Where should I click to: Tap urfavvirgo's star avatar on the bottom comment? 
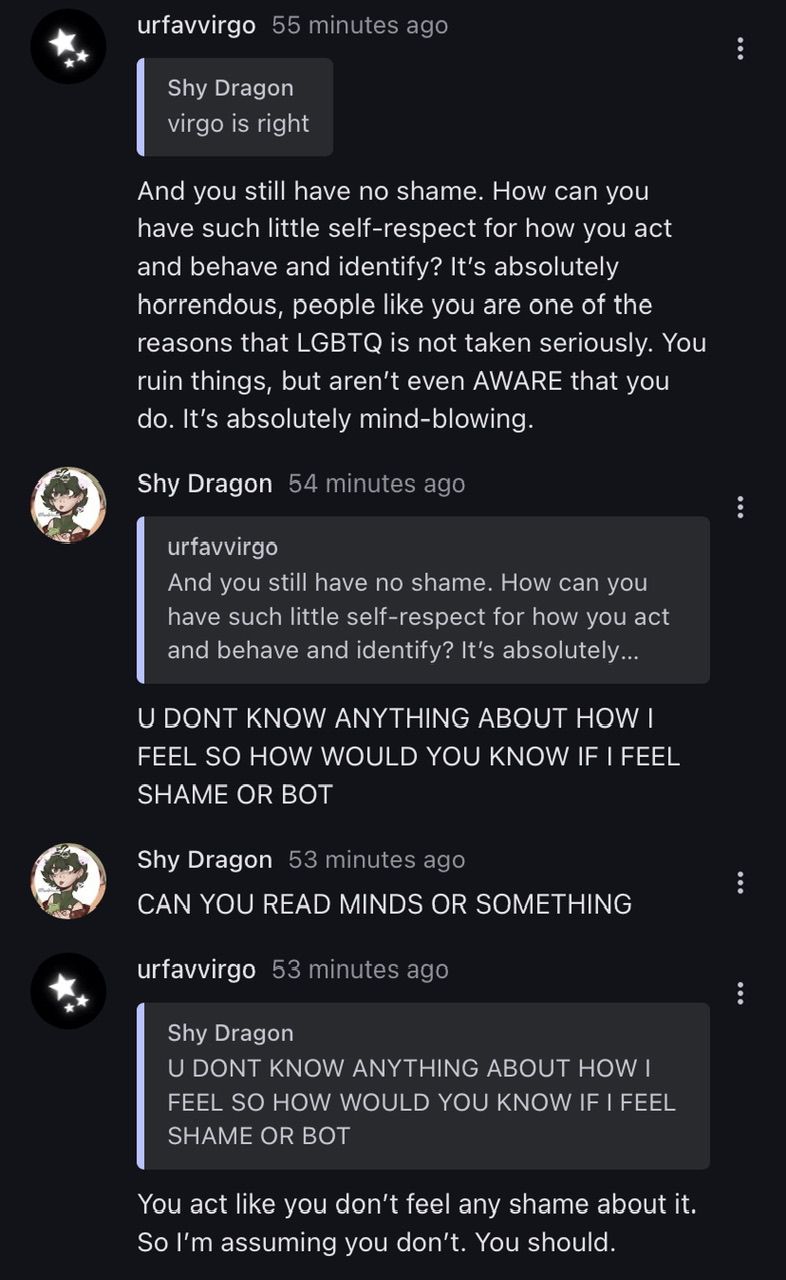point(68,991)
